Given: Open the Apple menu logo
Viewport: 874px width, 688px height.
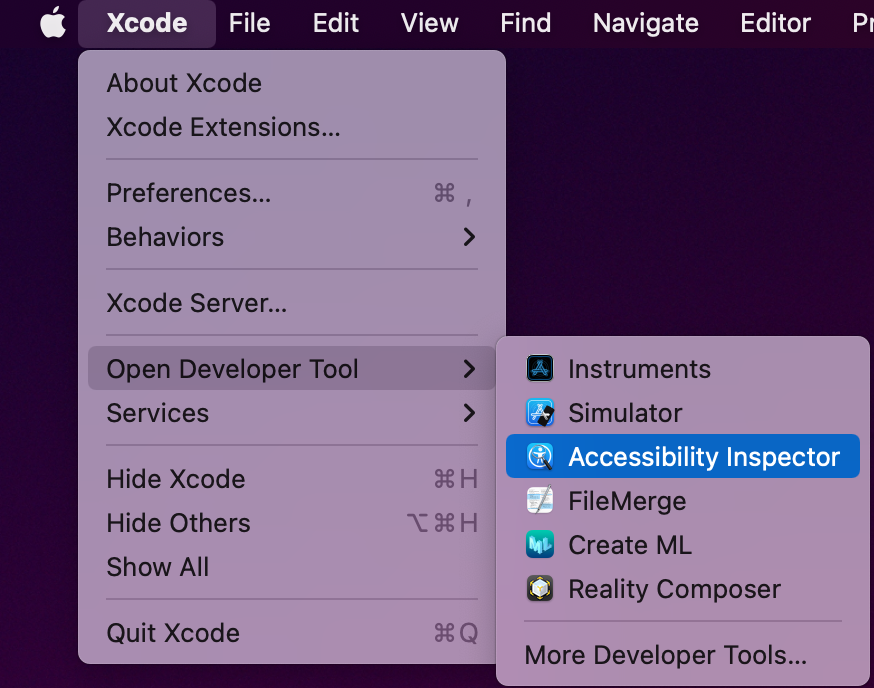Looking at the screenshot, I should click(x=53, y=22).
